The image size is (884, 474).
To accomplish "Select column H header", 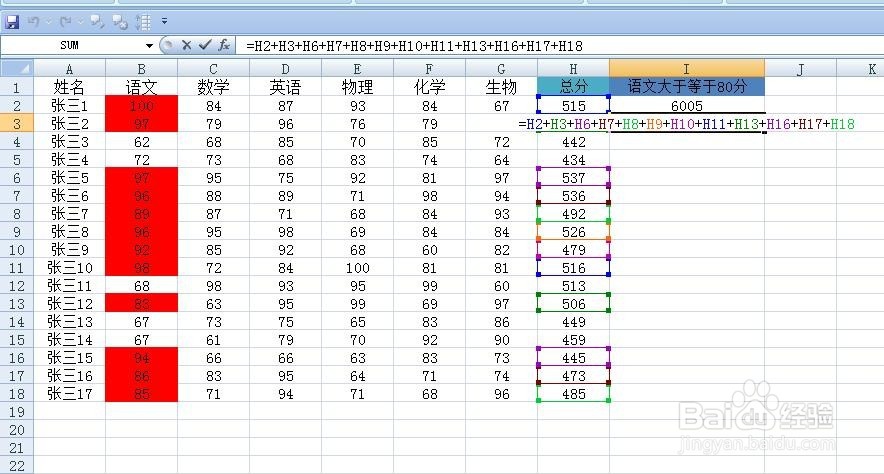I will click(573, 69).
